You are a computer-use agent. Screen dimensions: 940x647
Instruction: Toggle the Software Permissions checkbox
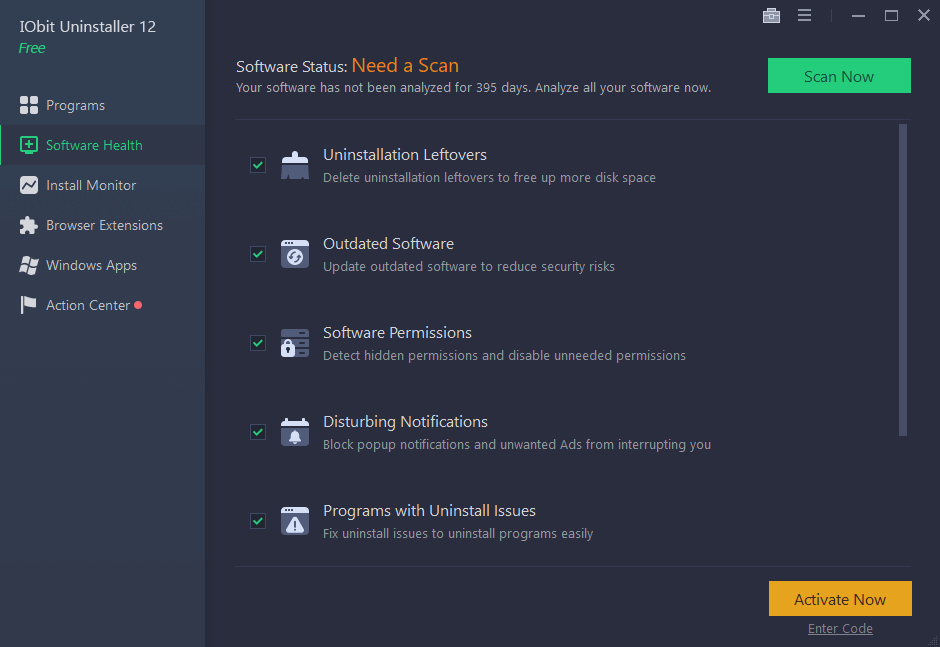point(257,342)
